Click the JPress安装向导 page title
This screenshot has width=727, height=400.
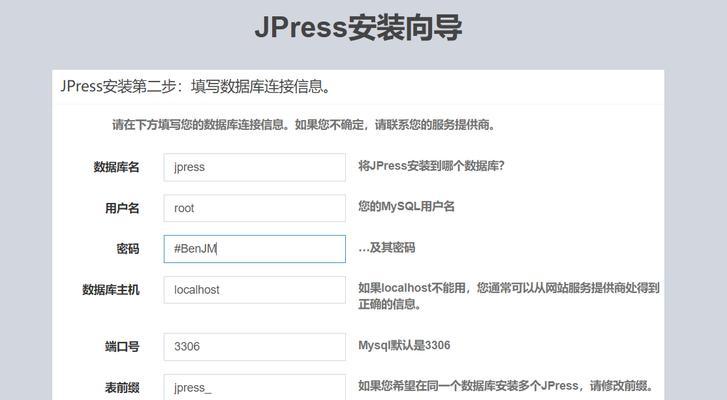358,27
